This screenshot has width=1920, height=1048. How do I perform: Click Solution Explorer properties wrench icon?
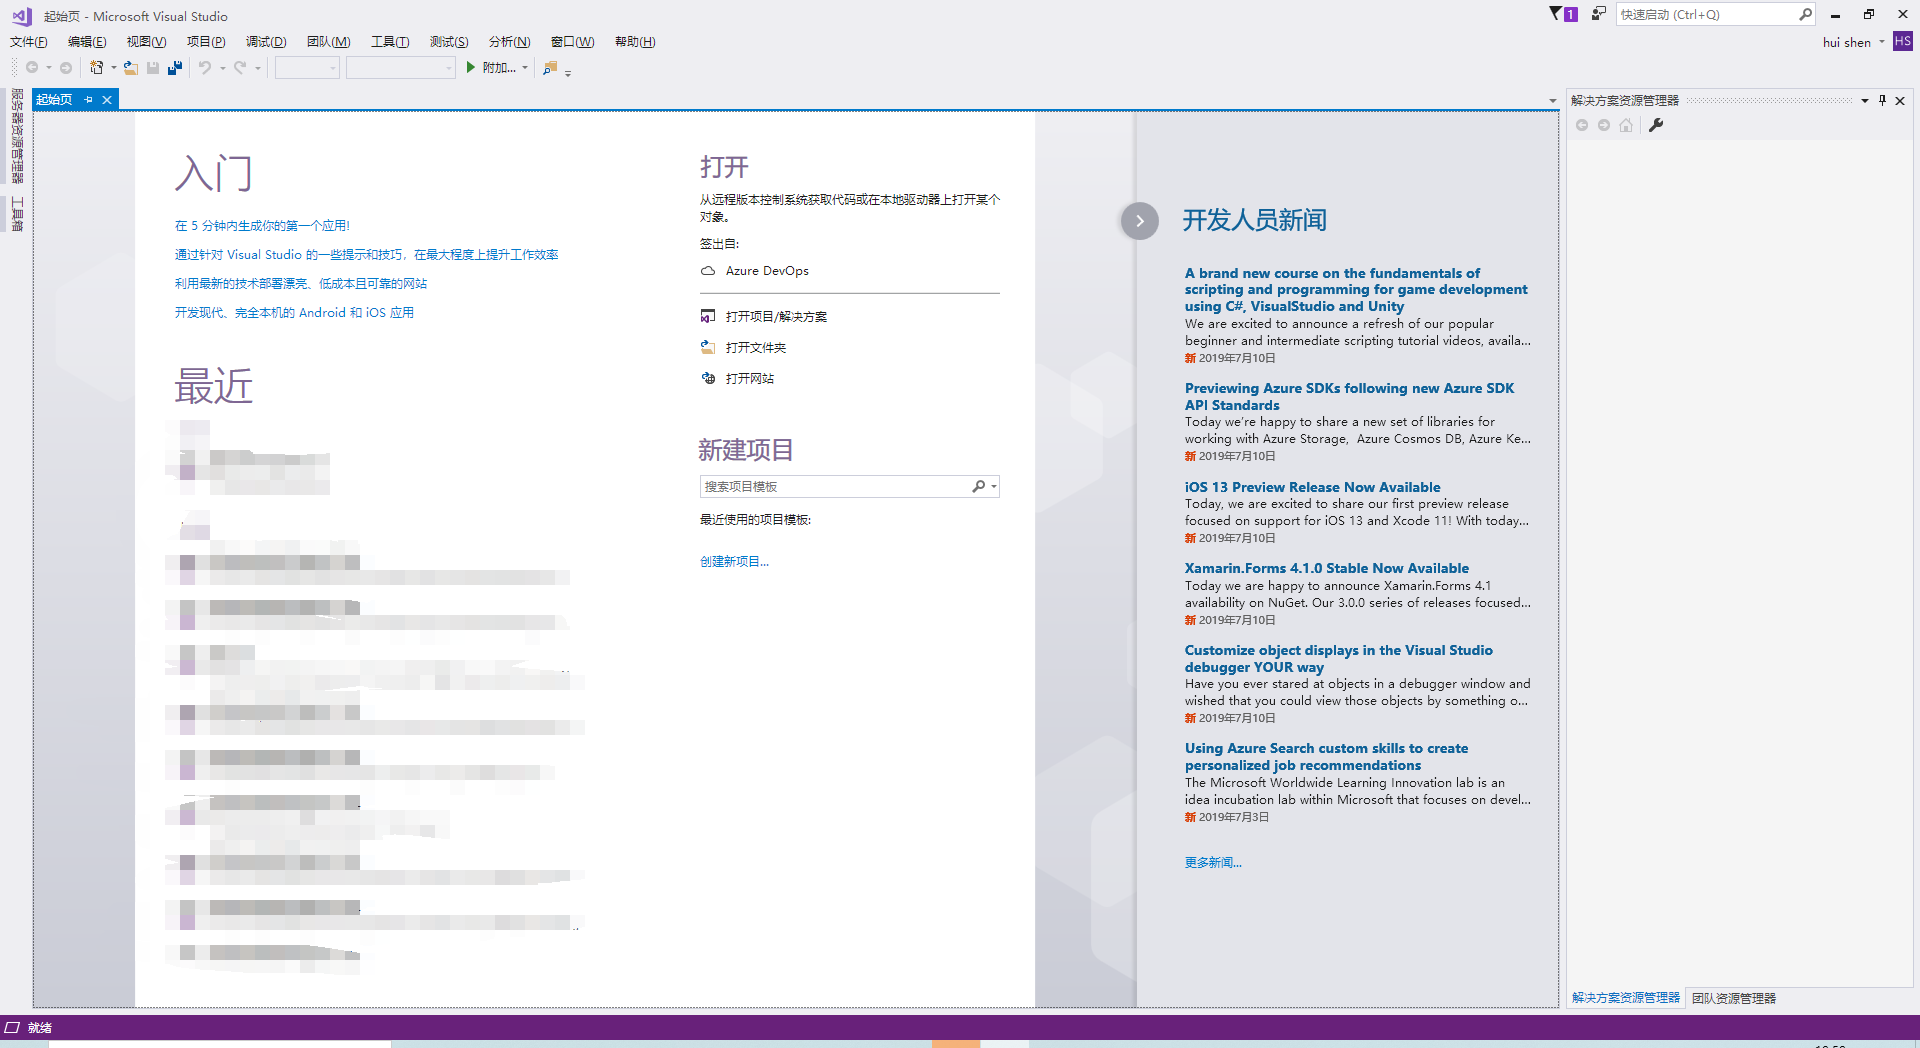(x=1656, y=125)
